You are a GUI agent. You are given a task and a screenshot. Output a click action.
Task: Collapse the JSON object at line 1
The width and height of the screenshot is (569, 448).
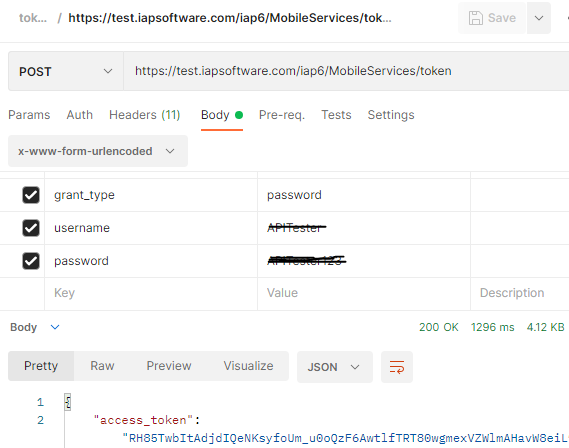(67, 402)
